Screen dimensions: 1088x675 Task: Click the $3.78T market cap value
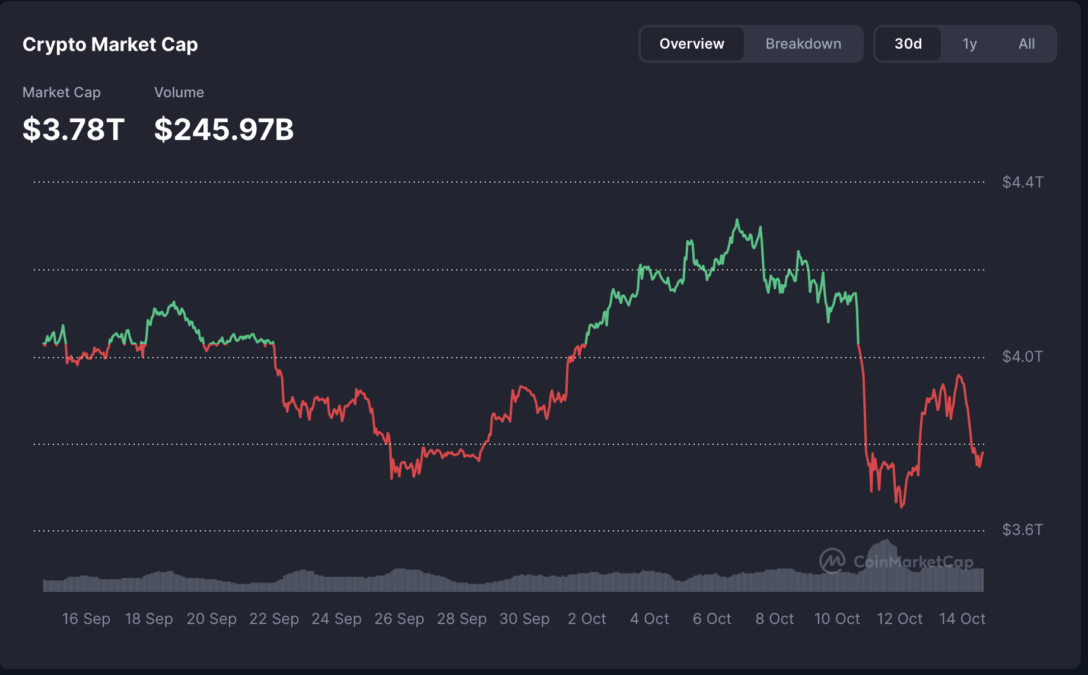click(x=73, y=129)
